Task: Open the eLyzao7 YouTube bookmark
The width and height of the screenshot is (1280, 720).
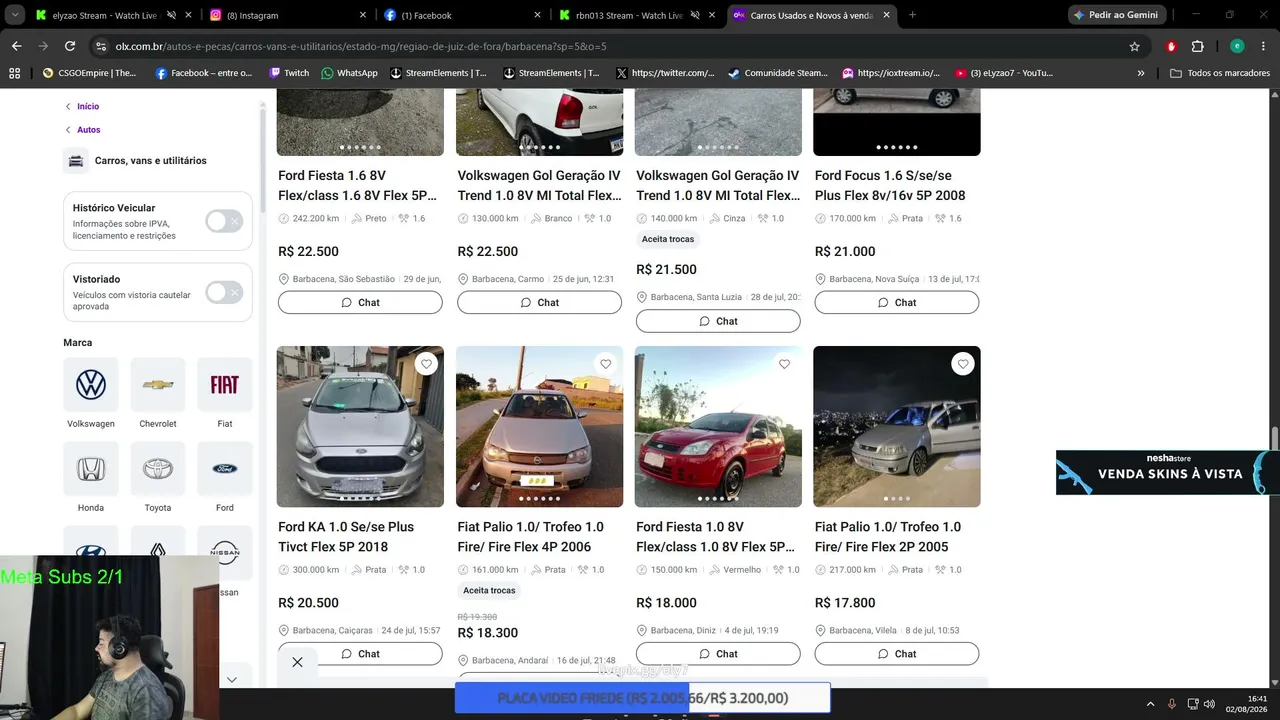Action: 1004,73
